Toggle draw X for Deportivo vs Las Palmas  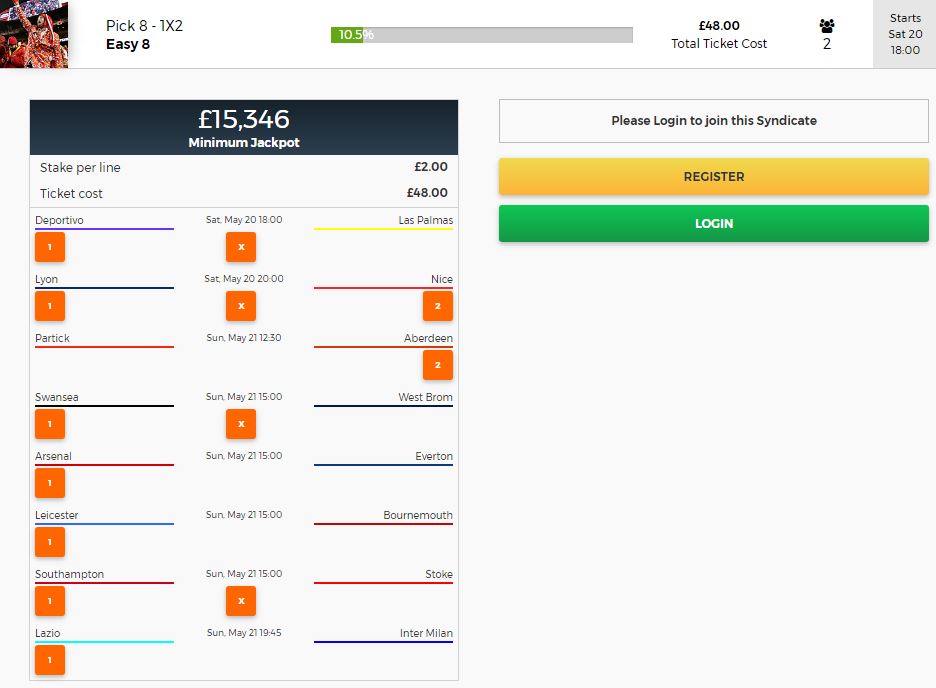(241, 247)
